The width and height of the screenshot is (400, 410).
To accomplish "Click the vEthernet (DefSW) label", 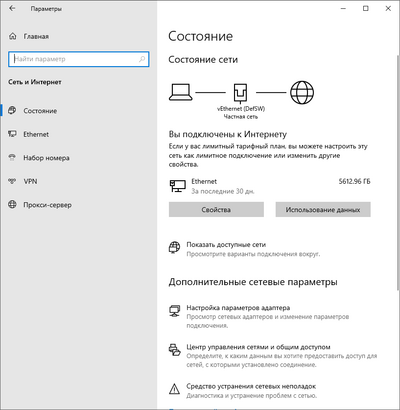I will 241,109.
